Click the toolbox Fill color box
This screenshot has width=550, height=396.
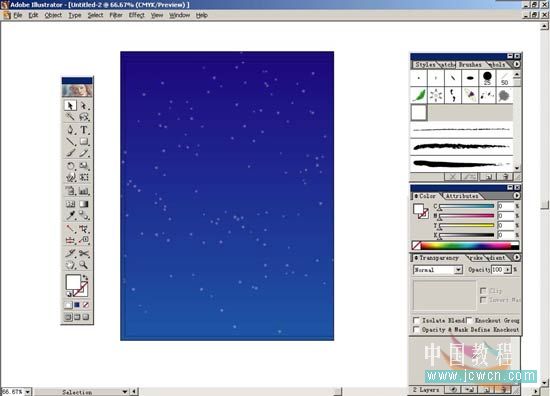pyautogui.click(x=72, y=281)
